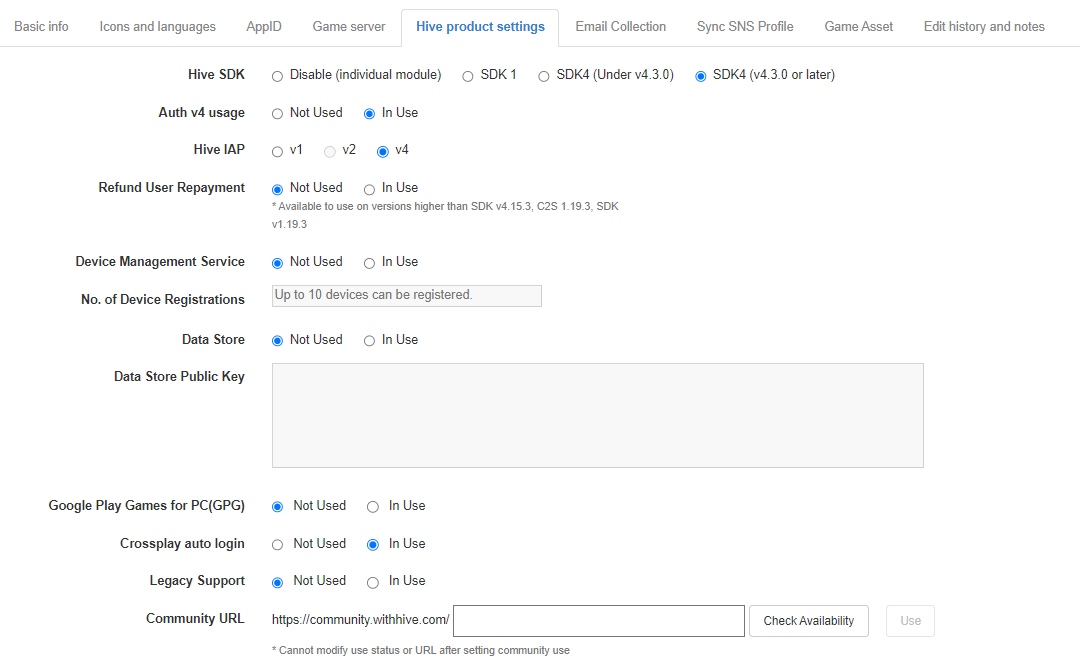Click the Community URL label

pos(195,619)
